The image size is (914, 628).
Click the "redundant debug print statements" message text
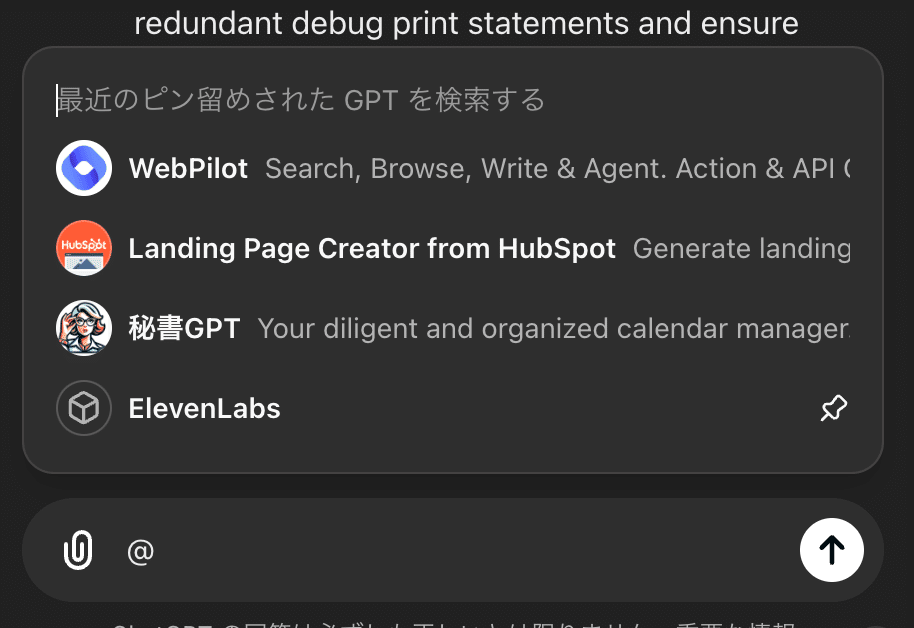(466, 22)
